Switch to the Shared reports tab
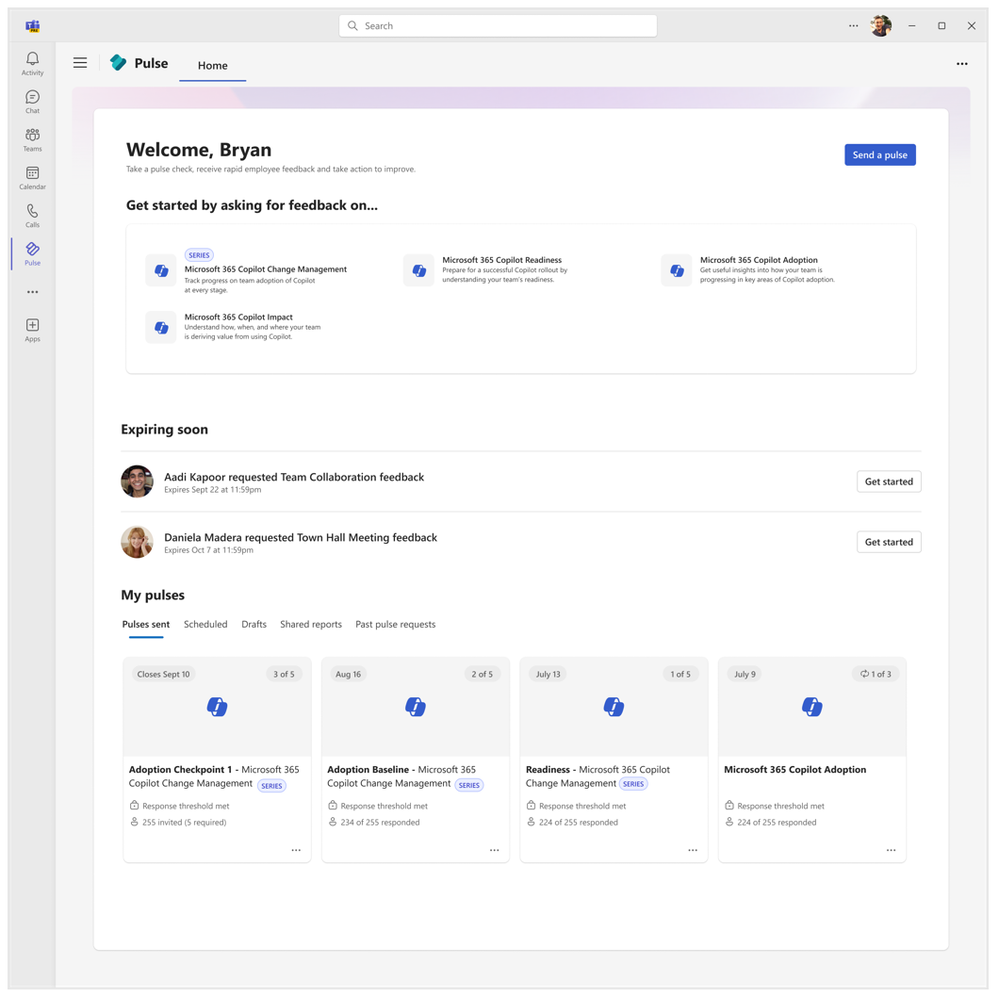This screenshot has height=995, width=999. [x=311, y=624]
